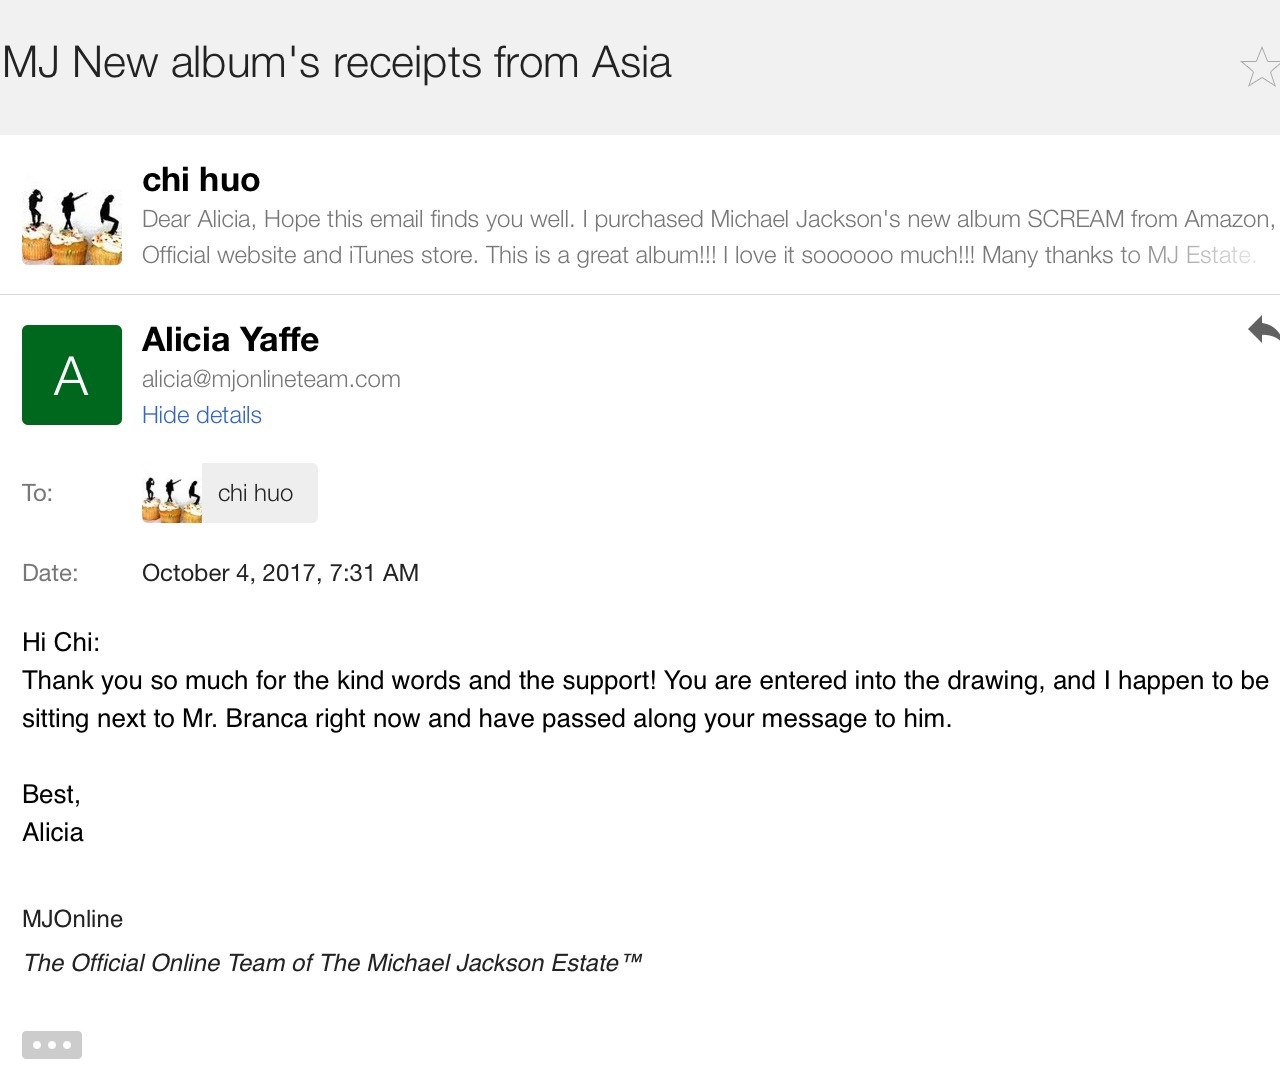Viewport: 1280px width, 1073px height.
Task: Reply using the arrow icon
Action: pos(1264,329)
